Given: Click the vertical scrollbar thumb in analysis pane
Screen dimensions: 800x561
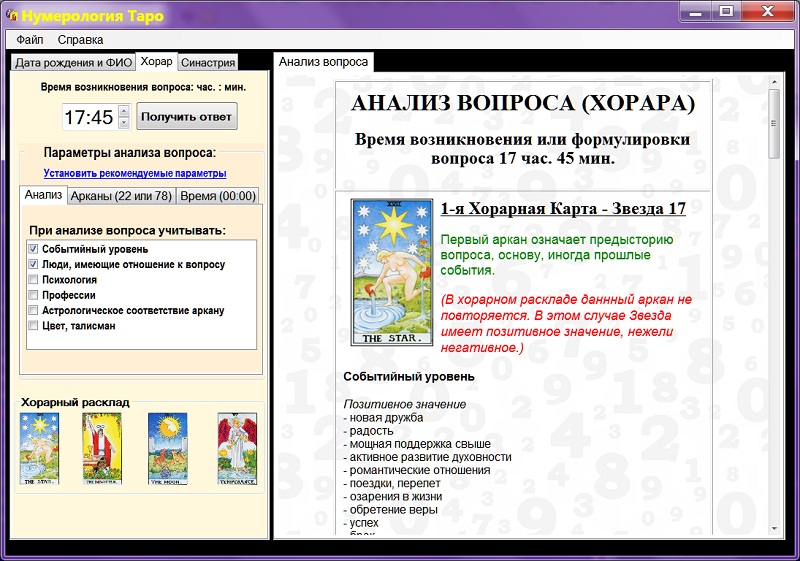Looking at the screenshot, I should tap(774, 124).
